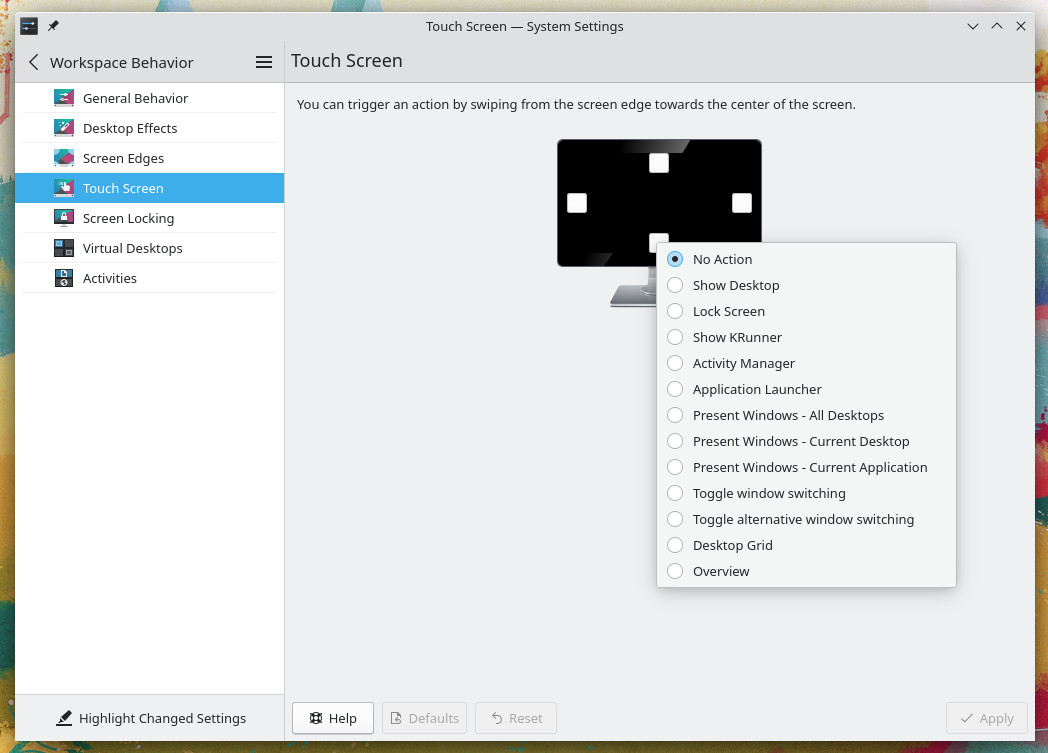Click the Activities sidebar icon

(64, 279)
